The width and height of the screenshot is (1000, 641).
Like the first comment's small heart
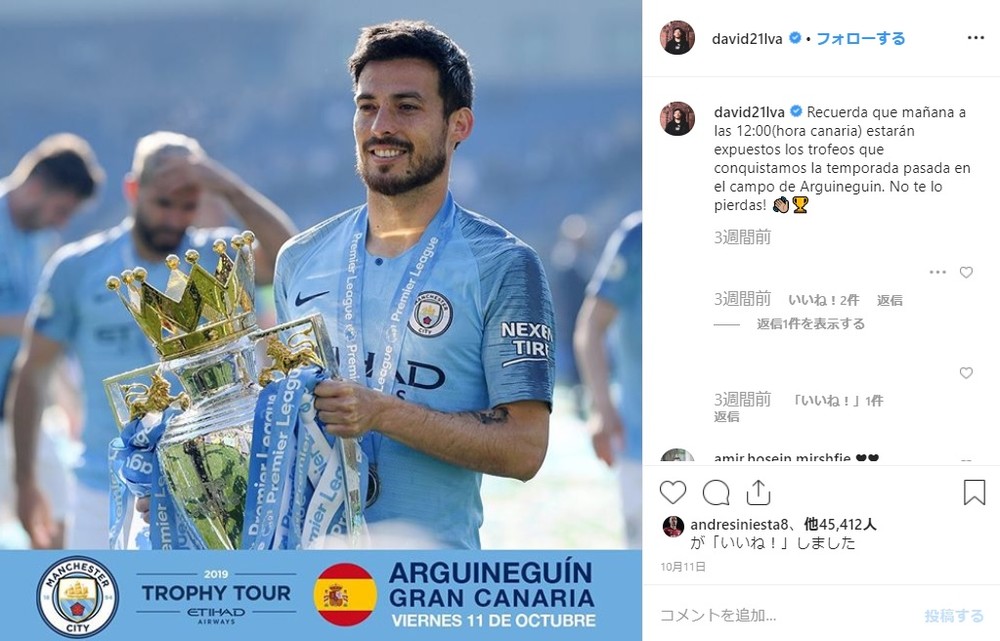point(966,272)
